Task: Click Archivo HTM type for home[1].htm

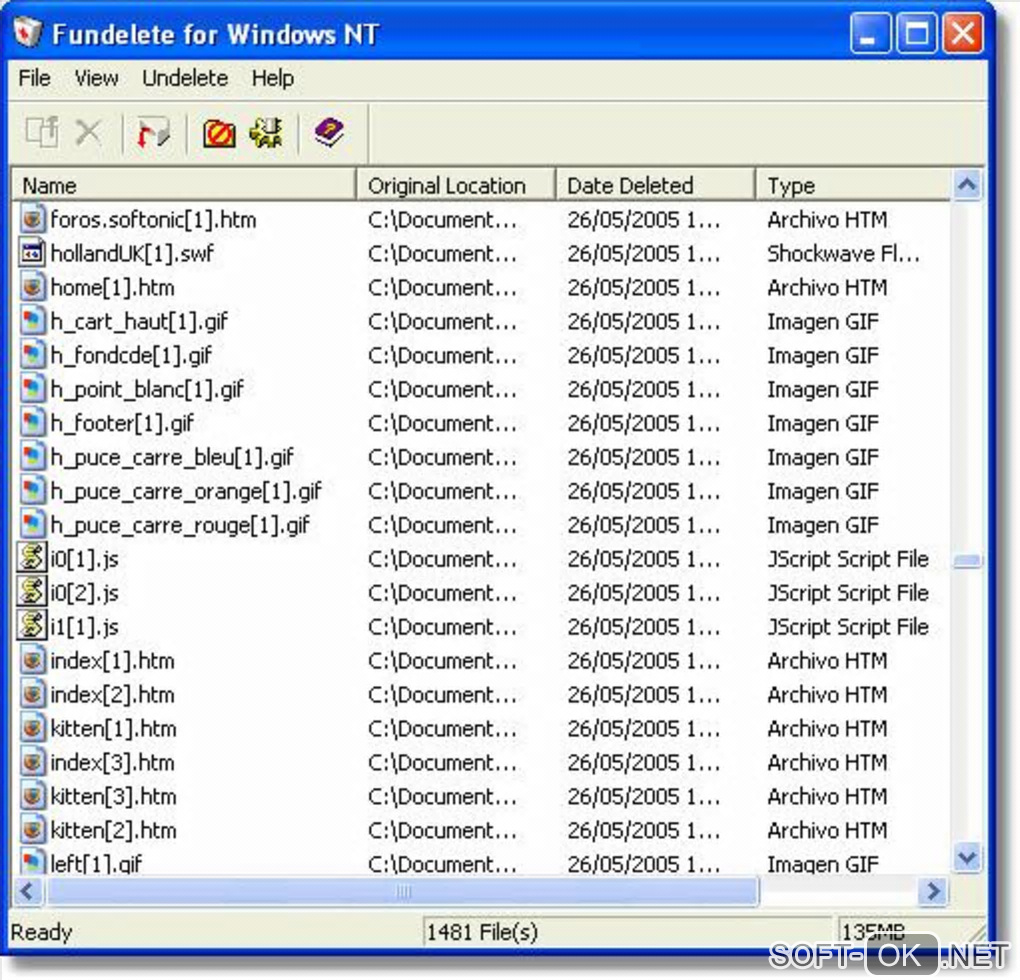Action: tap(827, 287)
